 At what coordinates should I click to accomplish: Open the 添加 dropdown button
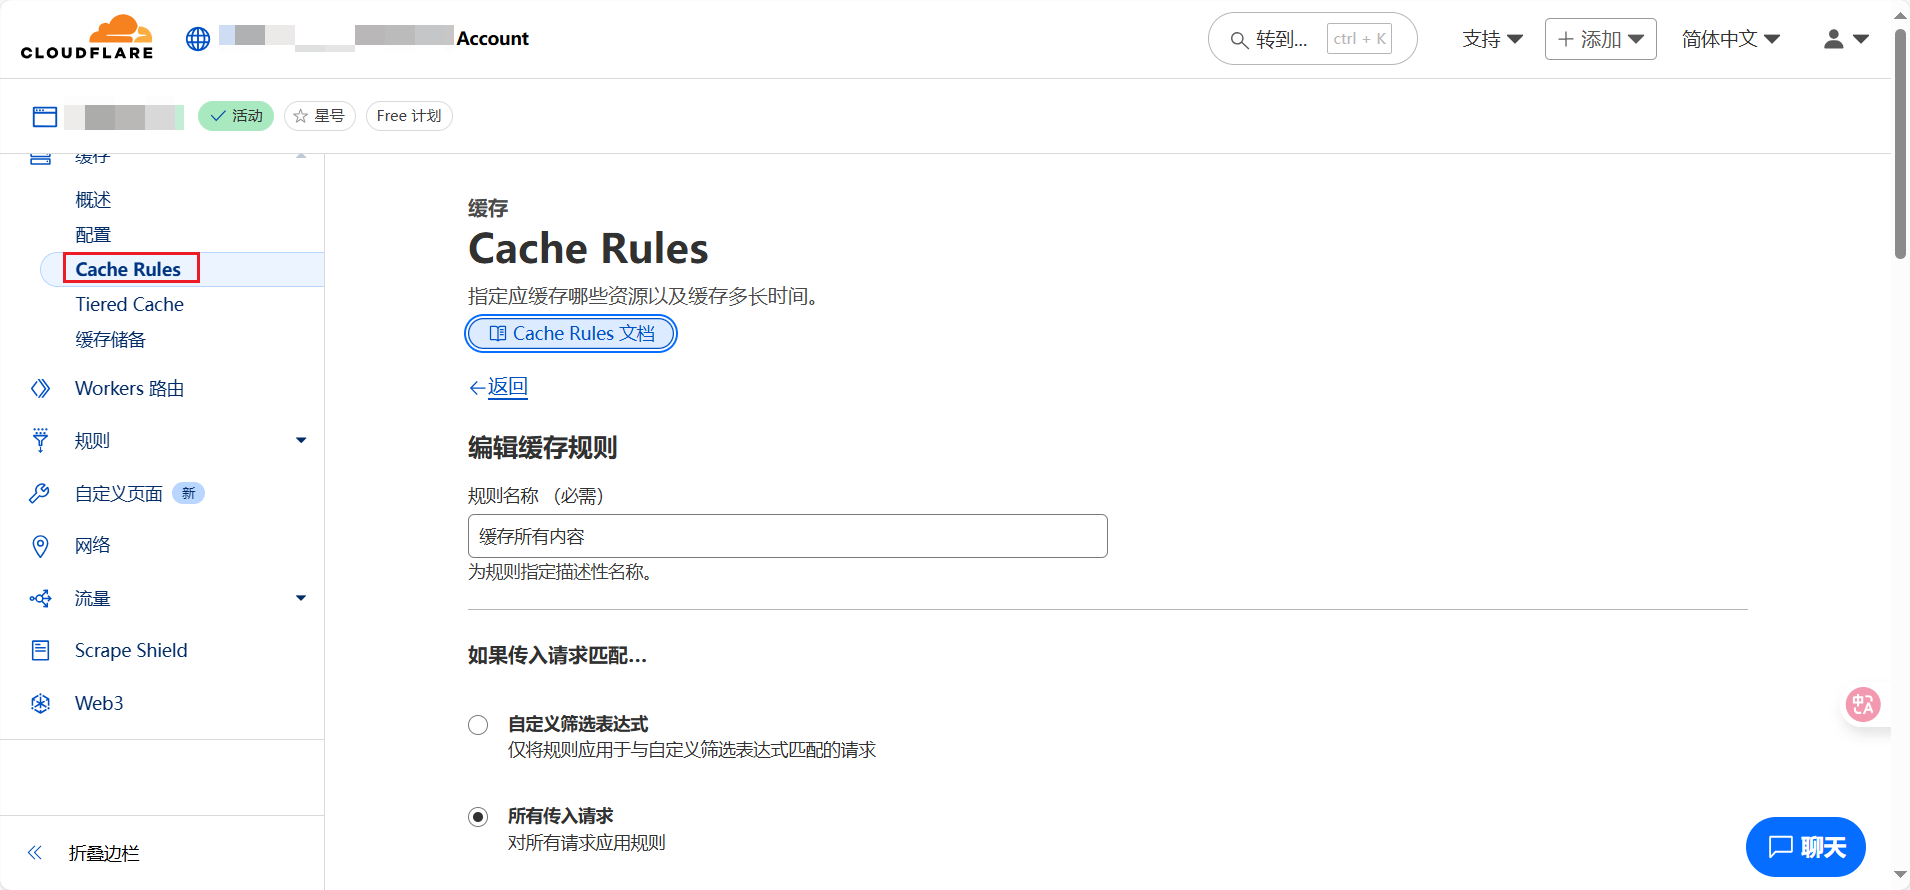click(x=1600, y=39)
